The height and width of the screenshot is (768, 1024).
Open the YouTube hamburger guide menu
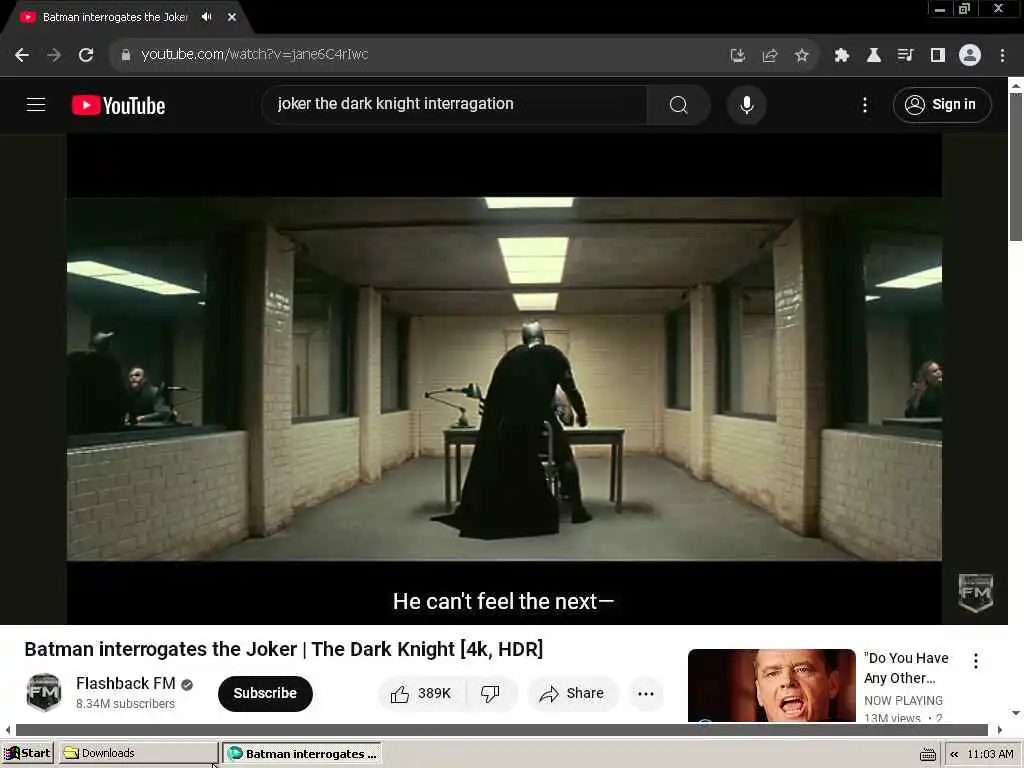point(36,104)
